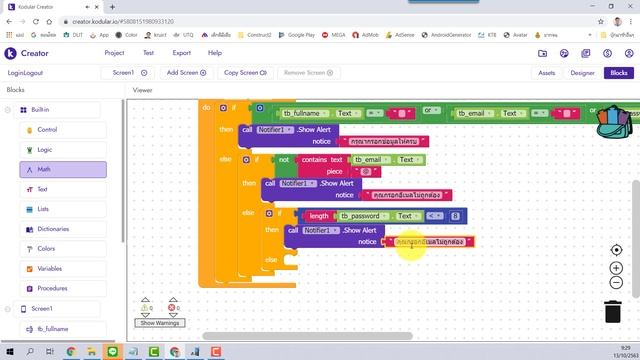
Task: Select the Variables blocks category
Action: click(x=63, y=269)
